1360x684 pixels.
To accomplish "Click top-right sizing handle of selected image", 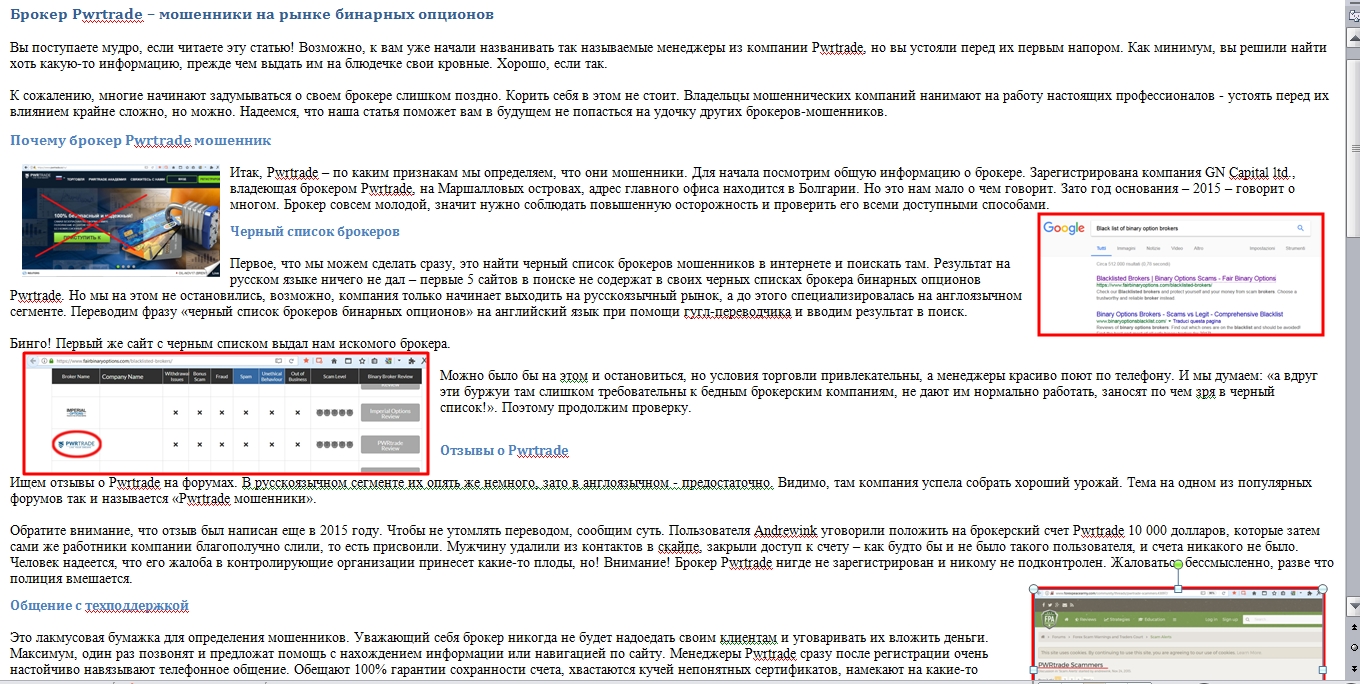I will 1324,589.
